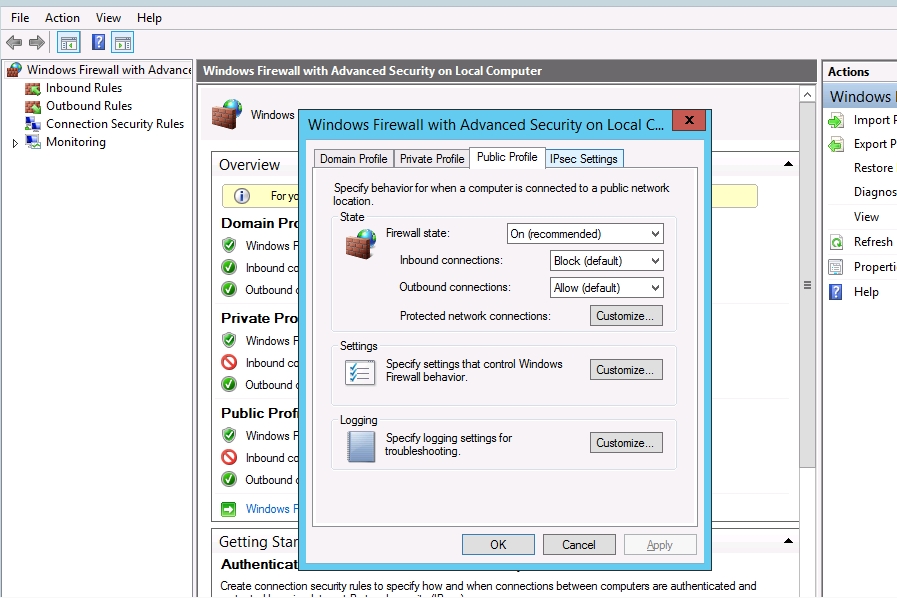Click the Help question mark toolbar icon

(x=98, y=42)
